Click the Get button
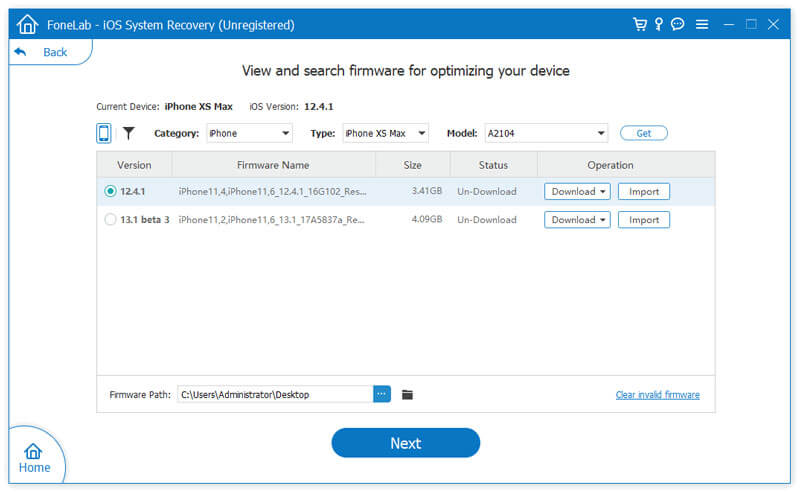 [643, 133]
